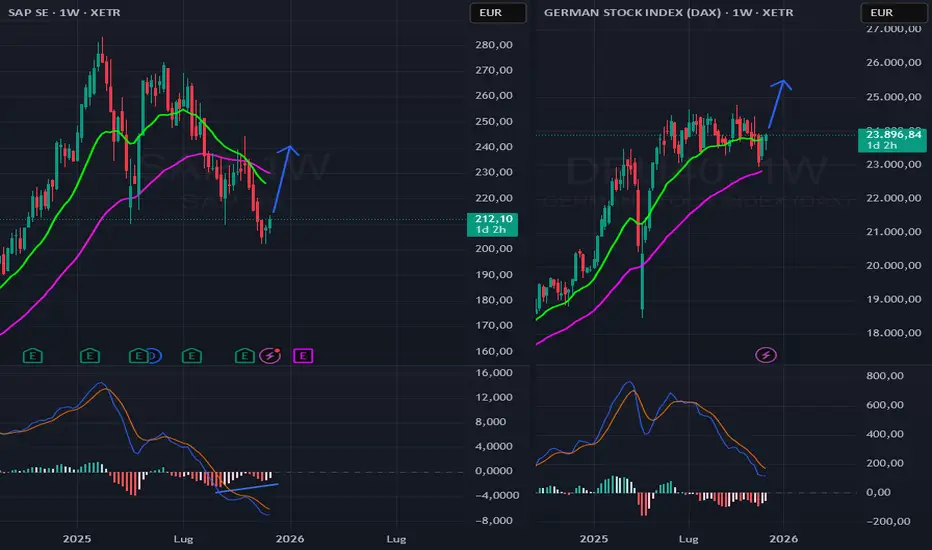
Task: Click the 212,10 current price label
Action: click(x=493, y=224)
